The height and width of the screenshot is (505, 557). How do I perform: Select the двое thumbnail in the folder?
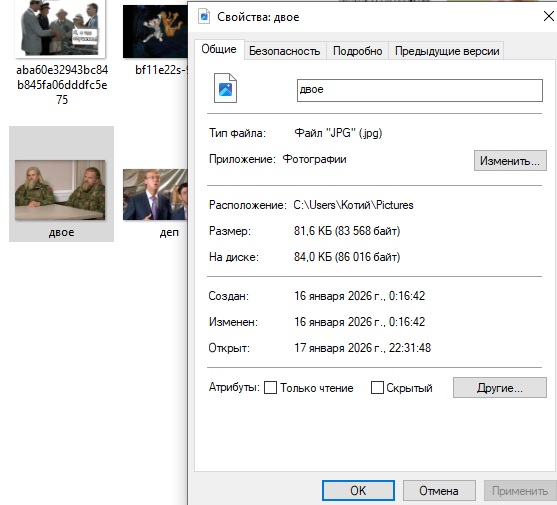tap(60, 190)
